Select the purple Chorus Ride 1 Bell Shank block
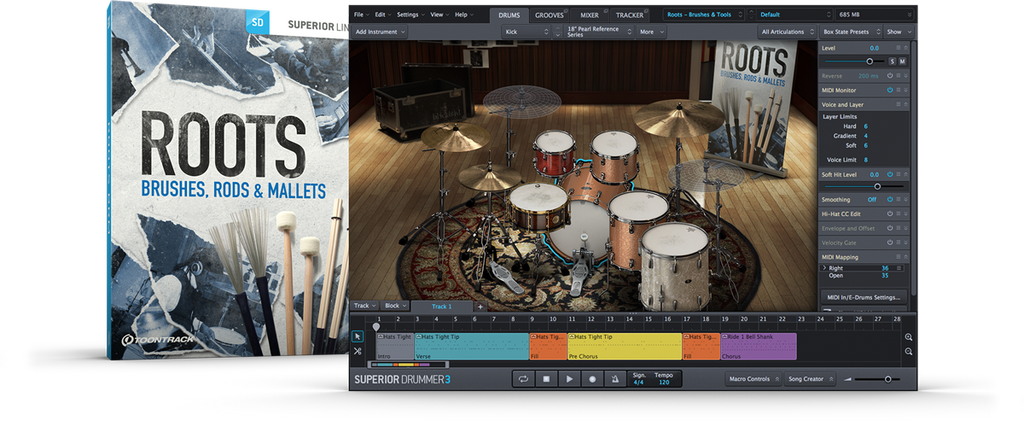Image resolution: width=1024 pixels, height=421 pixels. [x=759, y=346]
